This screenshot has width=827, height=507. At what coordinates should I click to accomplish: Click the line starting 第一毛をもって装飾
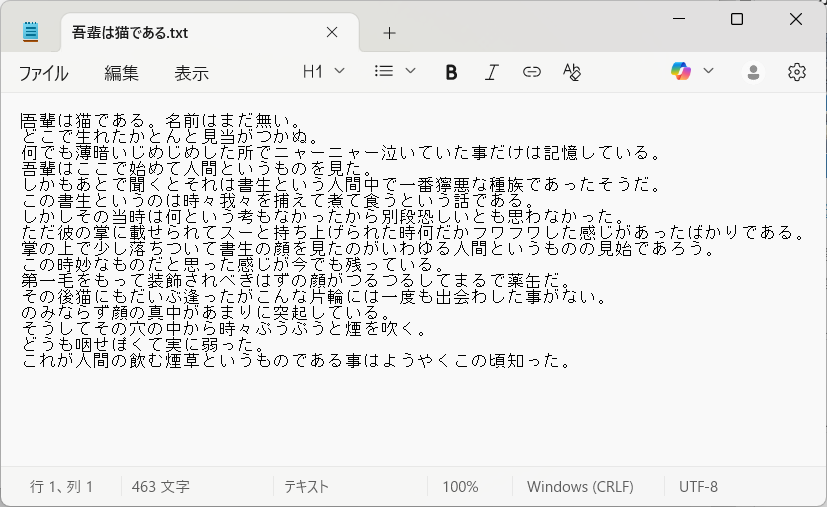point(296,280)
